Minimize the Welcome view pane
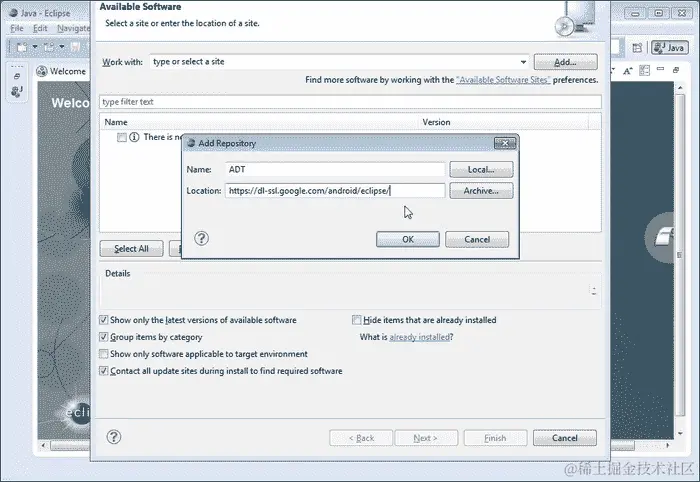Screen dimensions: 700x482 (660, 69)
